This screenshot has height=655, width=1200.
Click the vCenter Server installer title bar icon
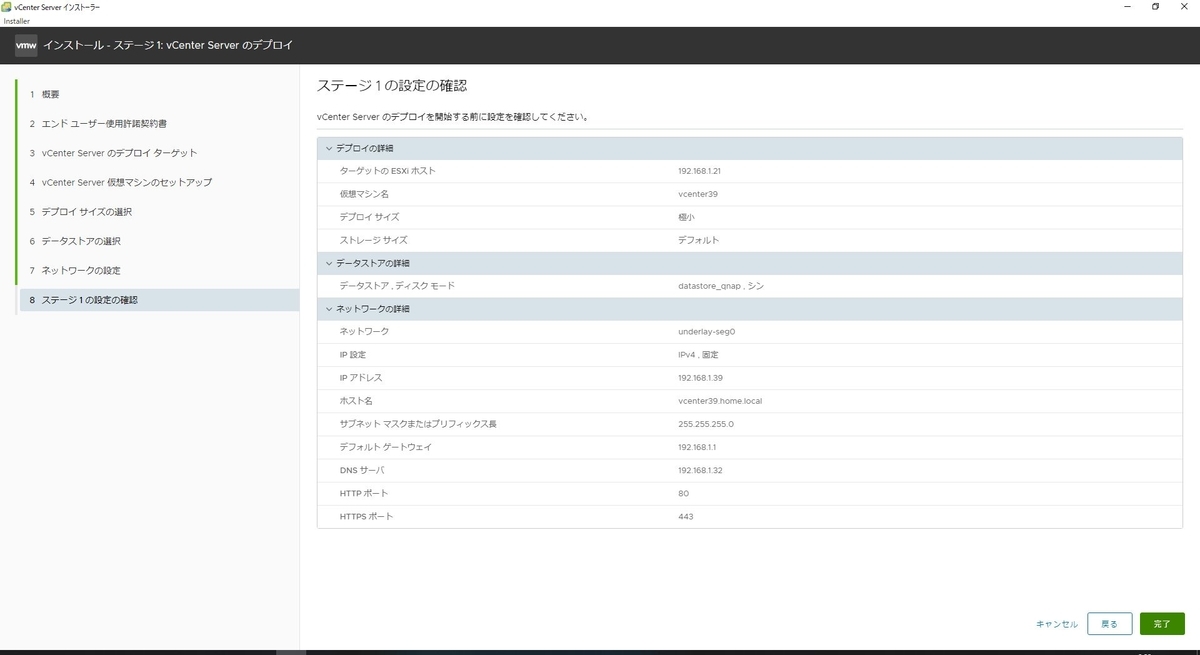pos(6,6)
